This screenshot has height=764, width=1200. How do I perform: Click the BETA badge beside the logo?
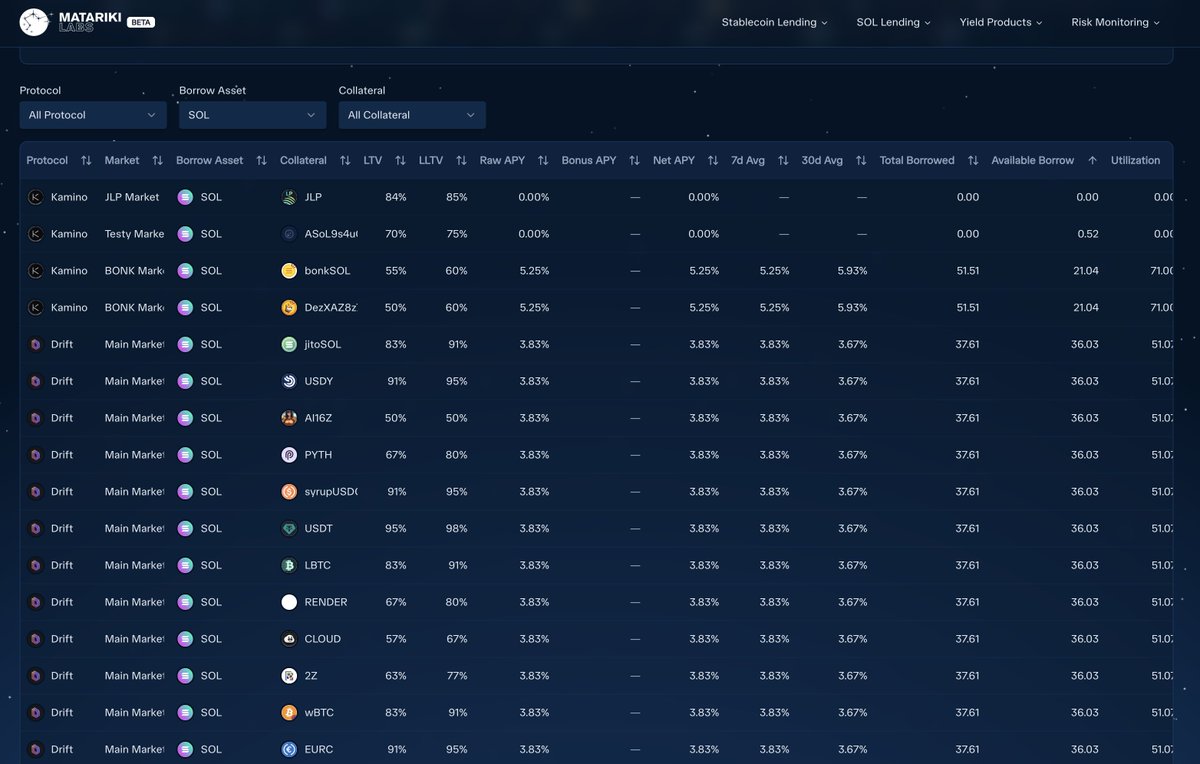point(141,22)
